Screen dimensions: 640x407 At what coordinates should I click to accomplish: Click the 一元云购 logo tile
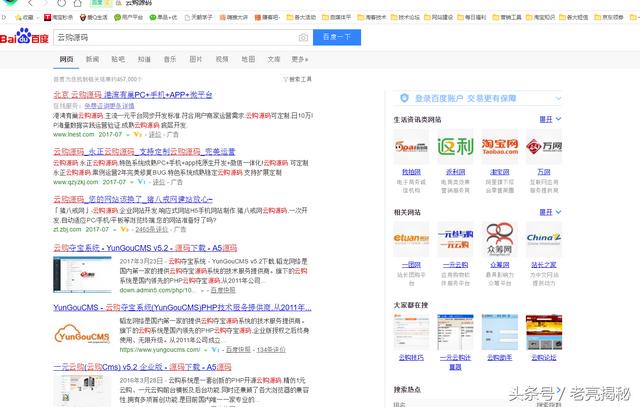(455, 239)
